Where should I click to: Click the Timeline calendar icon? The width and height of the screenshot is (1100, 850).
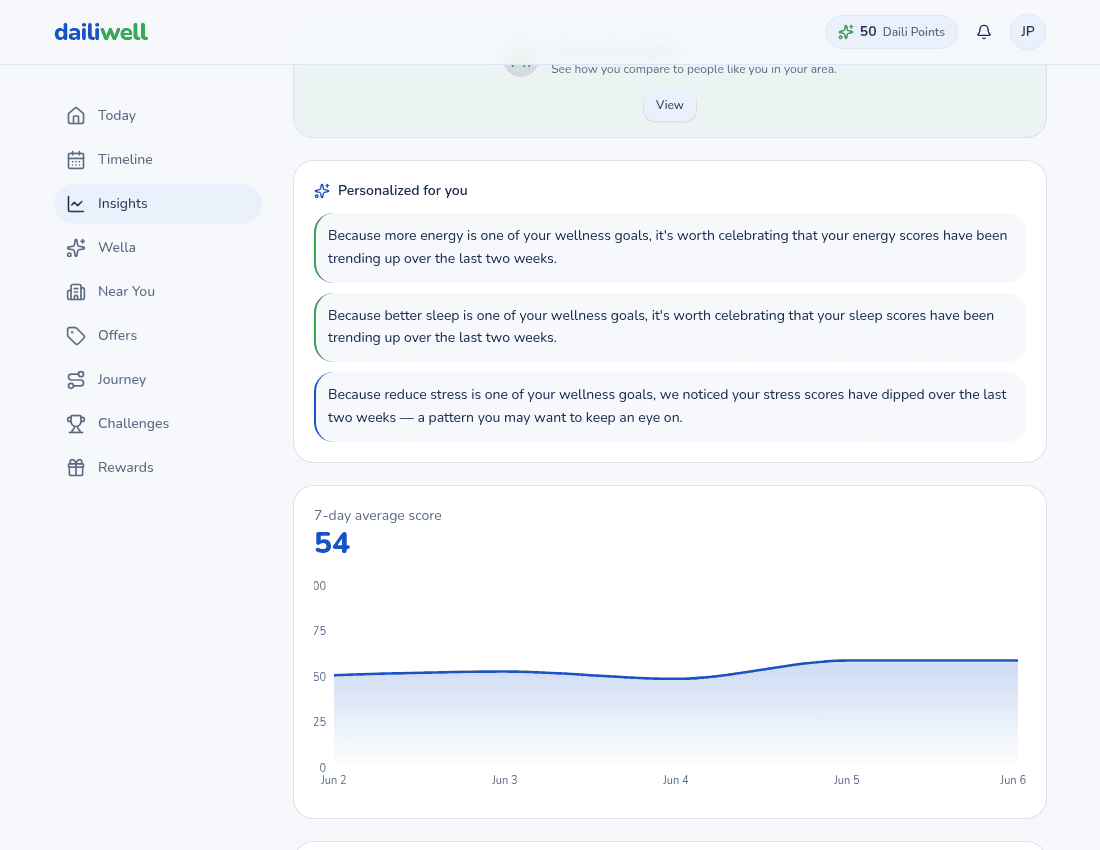click(x=76, y=159)
